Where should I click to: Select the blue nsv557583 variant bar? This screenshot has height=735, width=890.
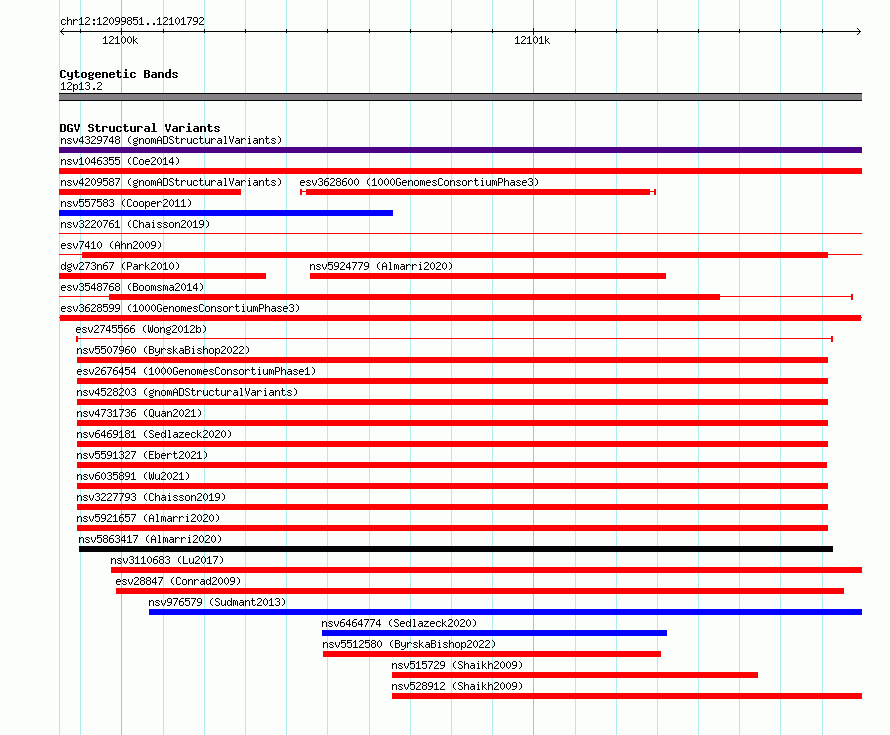[x=226, y=213]
